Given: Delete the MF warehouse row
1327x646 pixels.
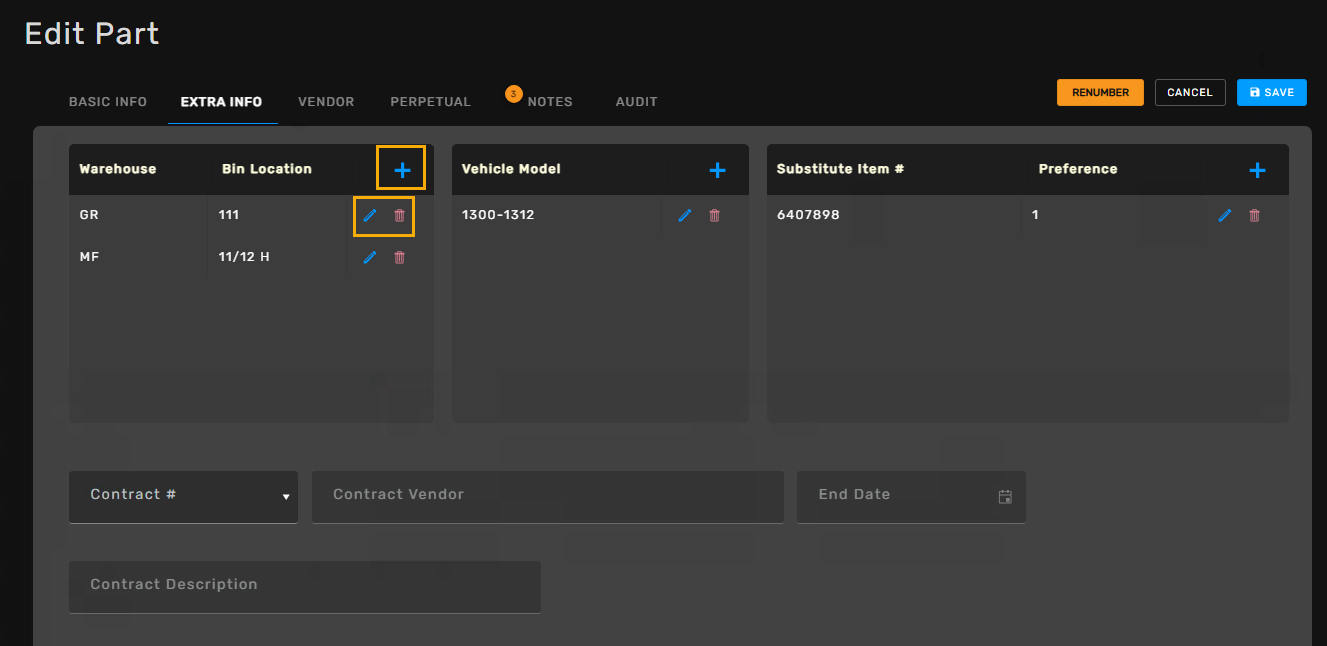Looking at the screenshot, I should (x=399, y=258).
